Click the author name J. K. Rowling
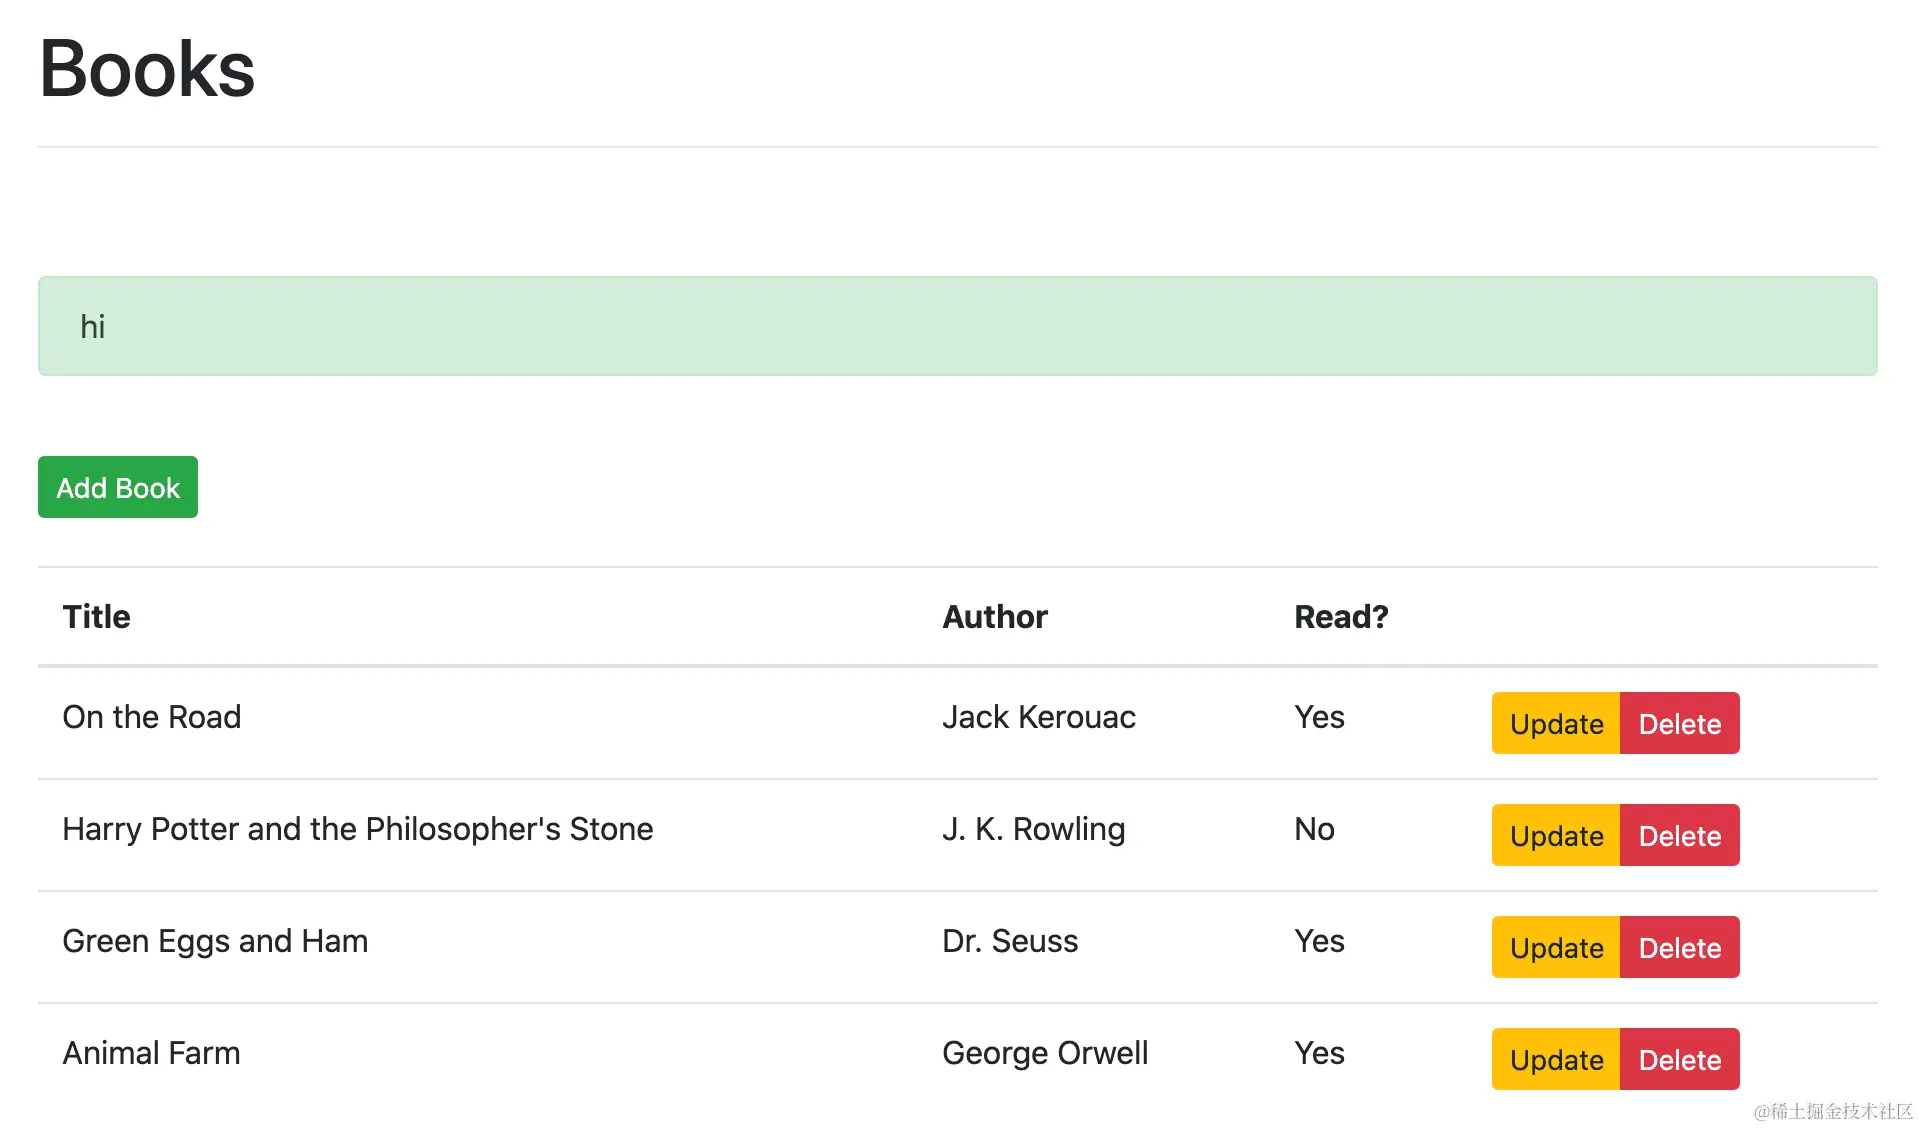This screenshot has width=1920, height=1128. tap(1034, 829)
